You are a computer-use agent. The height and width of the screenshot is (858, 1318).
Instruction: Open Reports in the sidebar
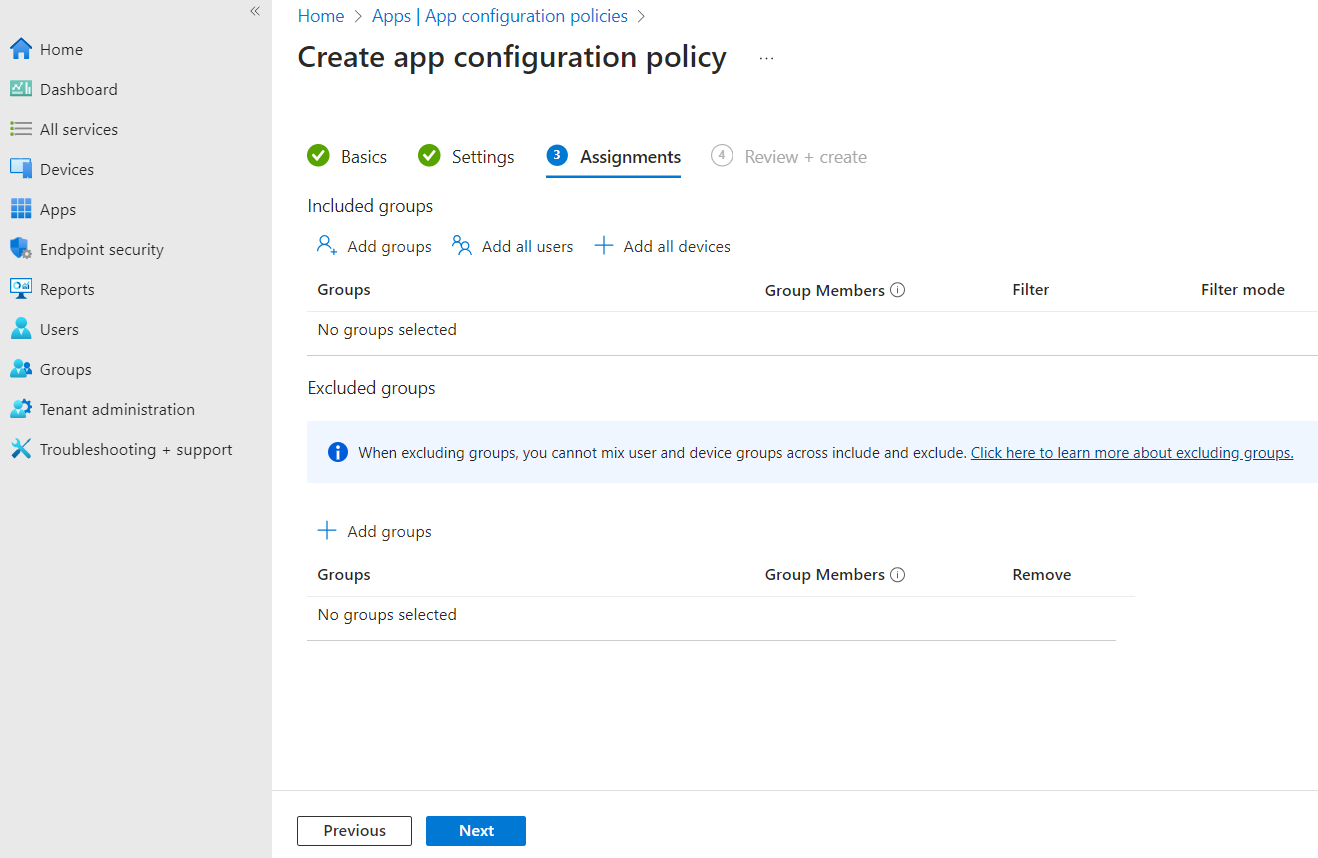tap(67, 289)
